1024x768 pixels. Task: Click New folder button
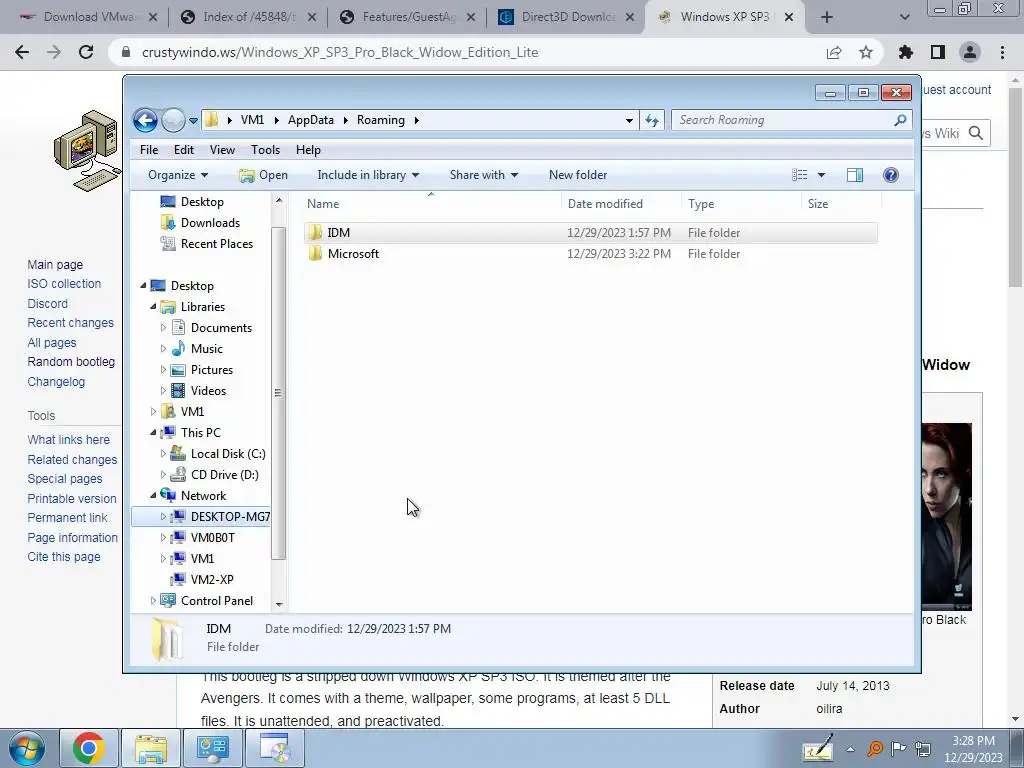click(x=578, y=175)
